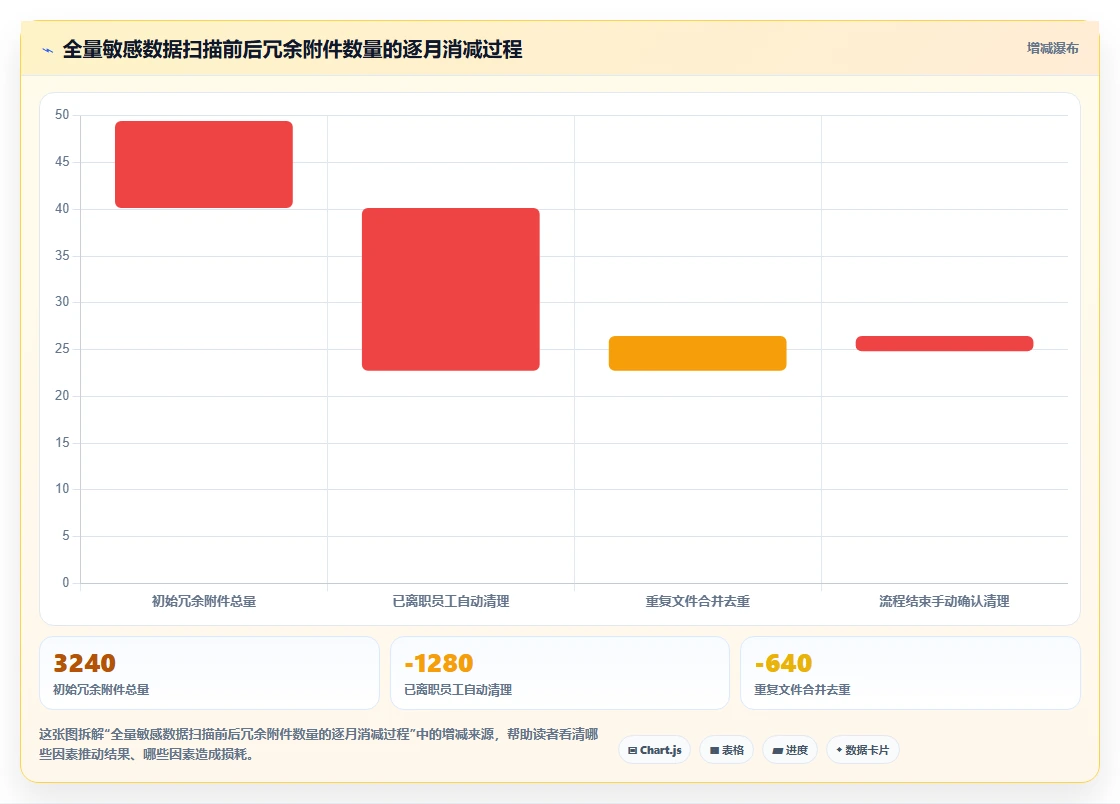The height and width of the screenshot is (804, 1120).
Task: Click the description paragraph below the cards
Action: [x=319, y=744]
